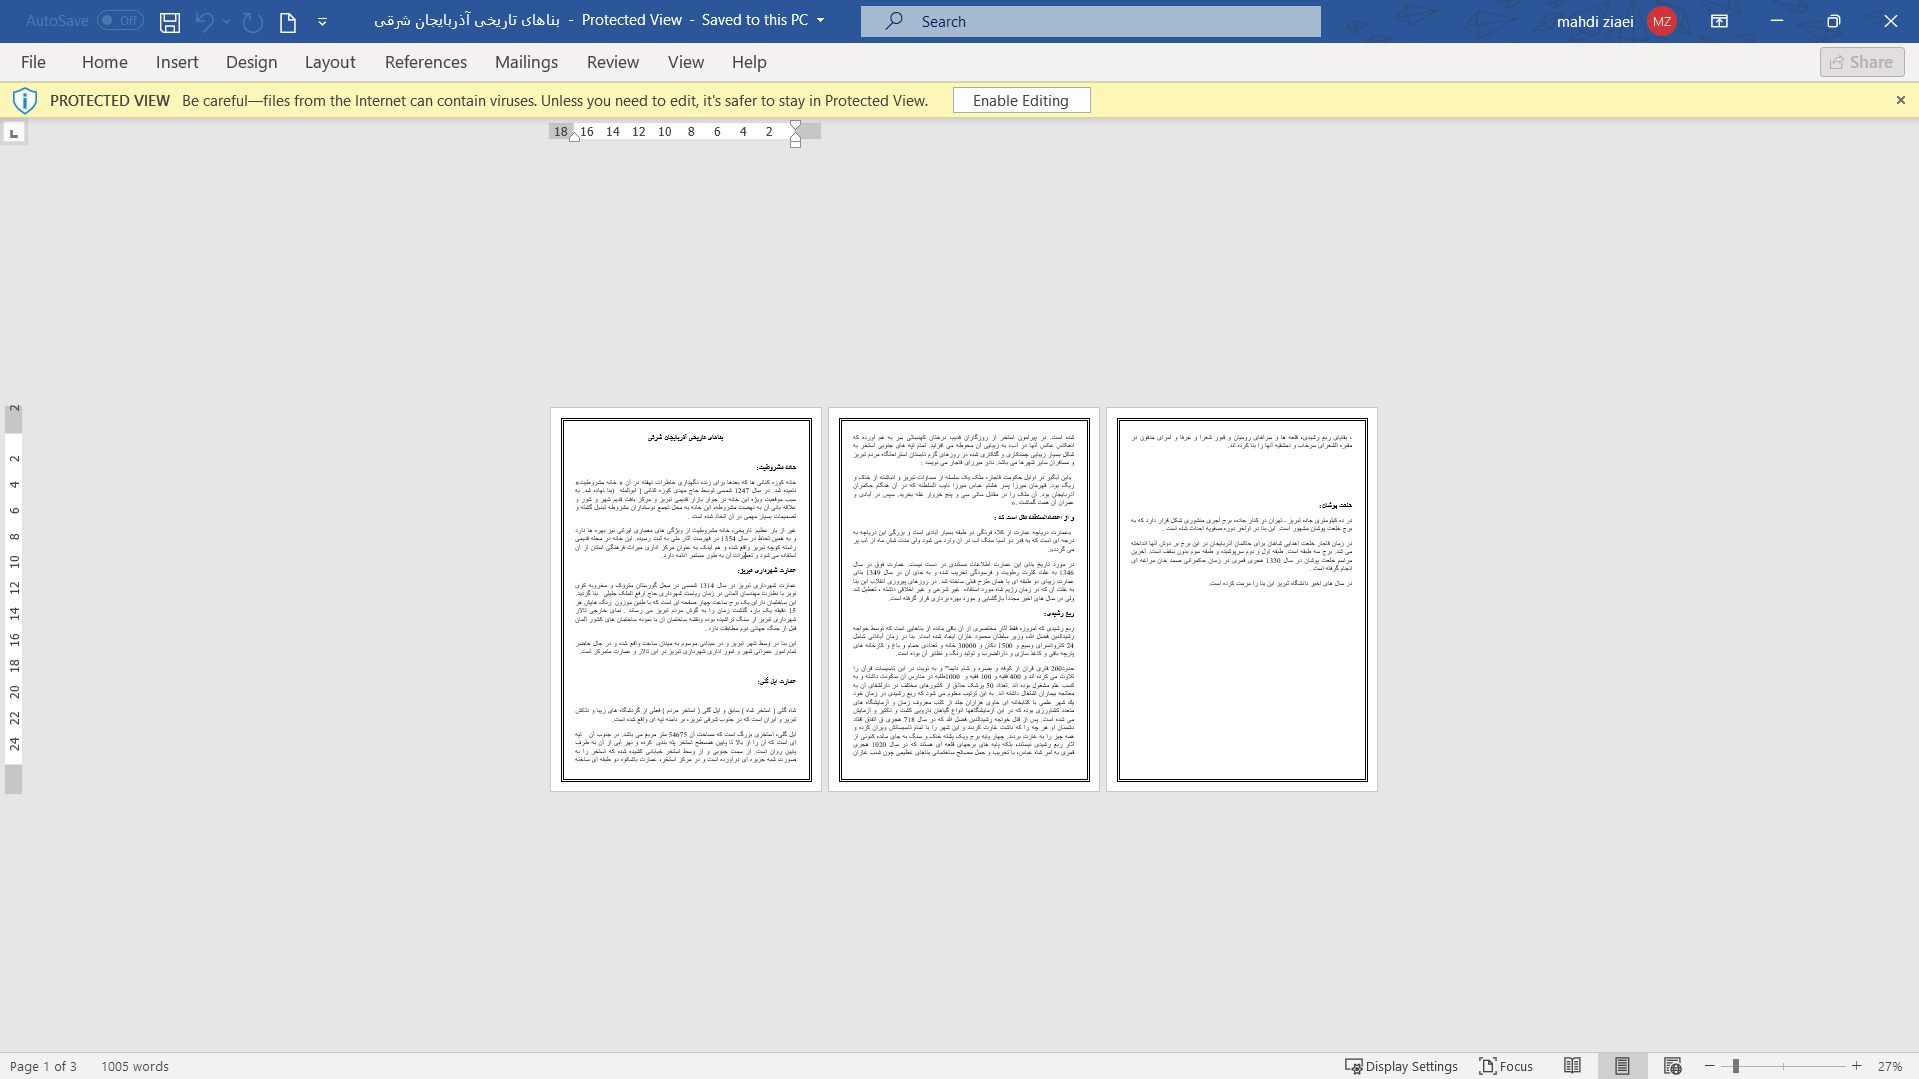Select the View tab
This screenshot has width=1919, height=1079.
pyautogui.click(x=686, y=62)
